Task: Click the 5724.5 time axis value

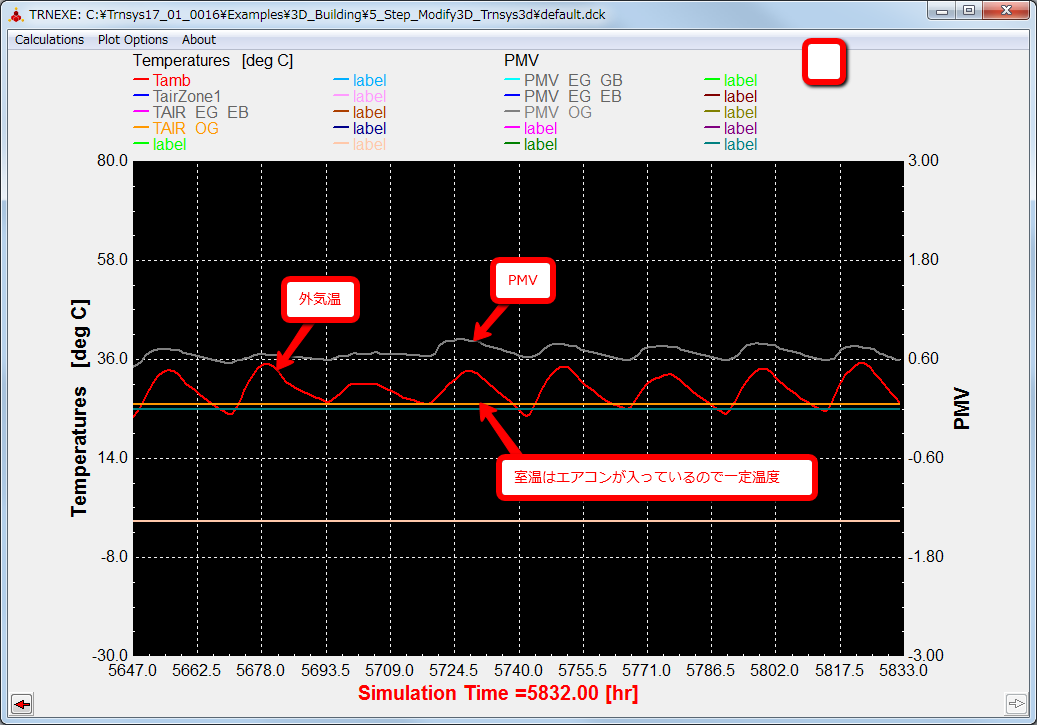Action: [x=454, y=671]
